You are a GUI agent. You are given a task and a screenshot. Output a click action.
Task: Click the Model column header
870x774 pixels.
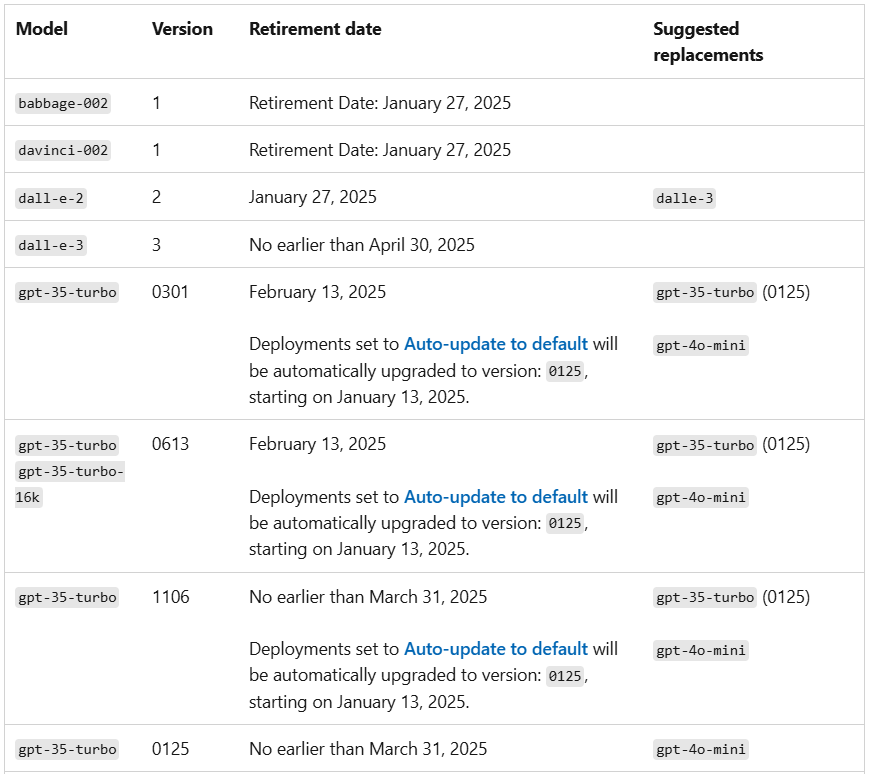click(42, 29)
